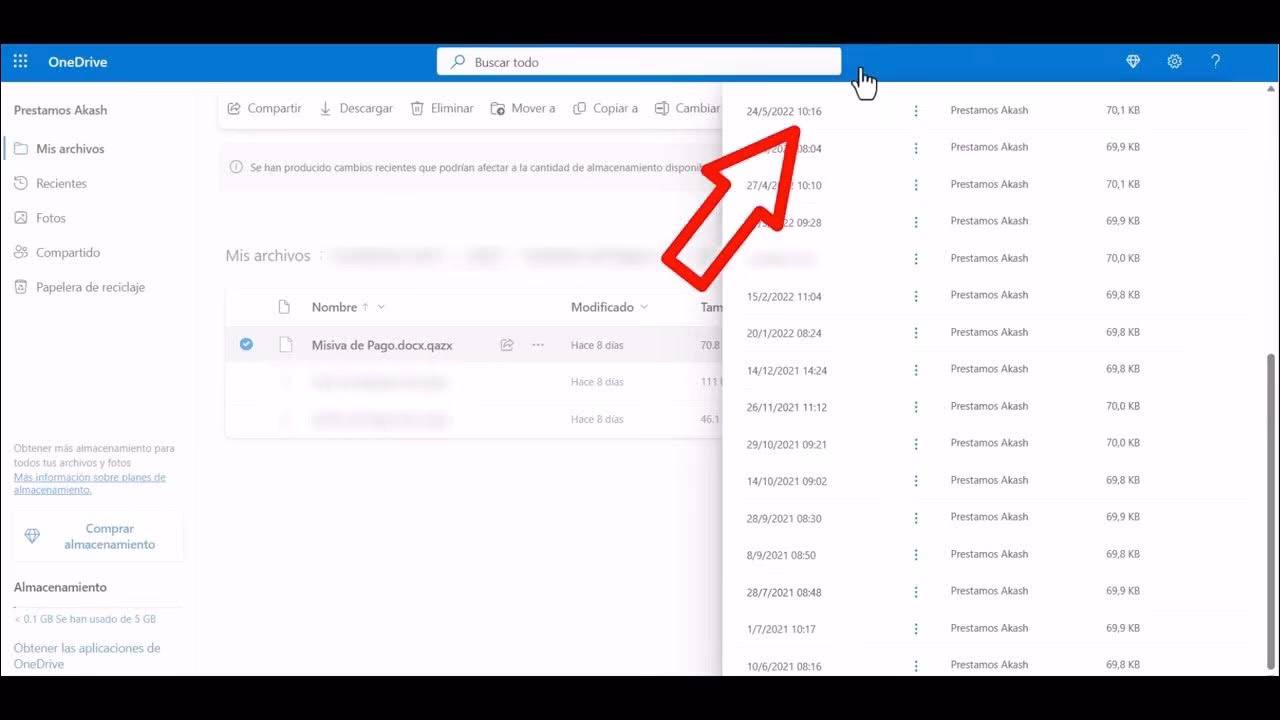The image size is (1280, 720).
Task: Click the Mover a folder icon
Action: (x=497, y=108)
